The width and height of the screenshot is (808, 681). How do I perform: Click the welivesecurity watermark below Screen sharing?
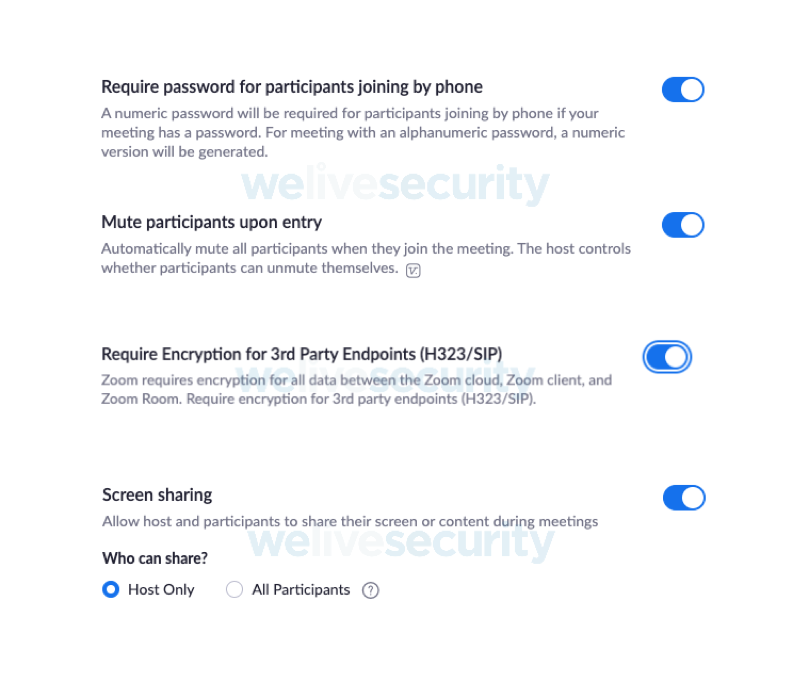[401, 542]
